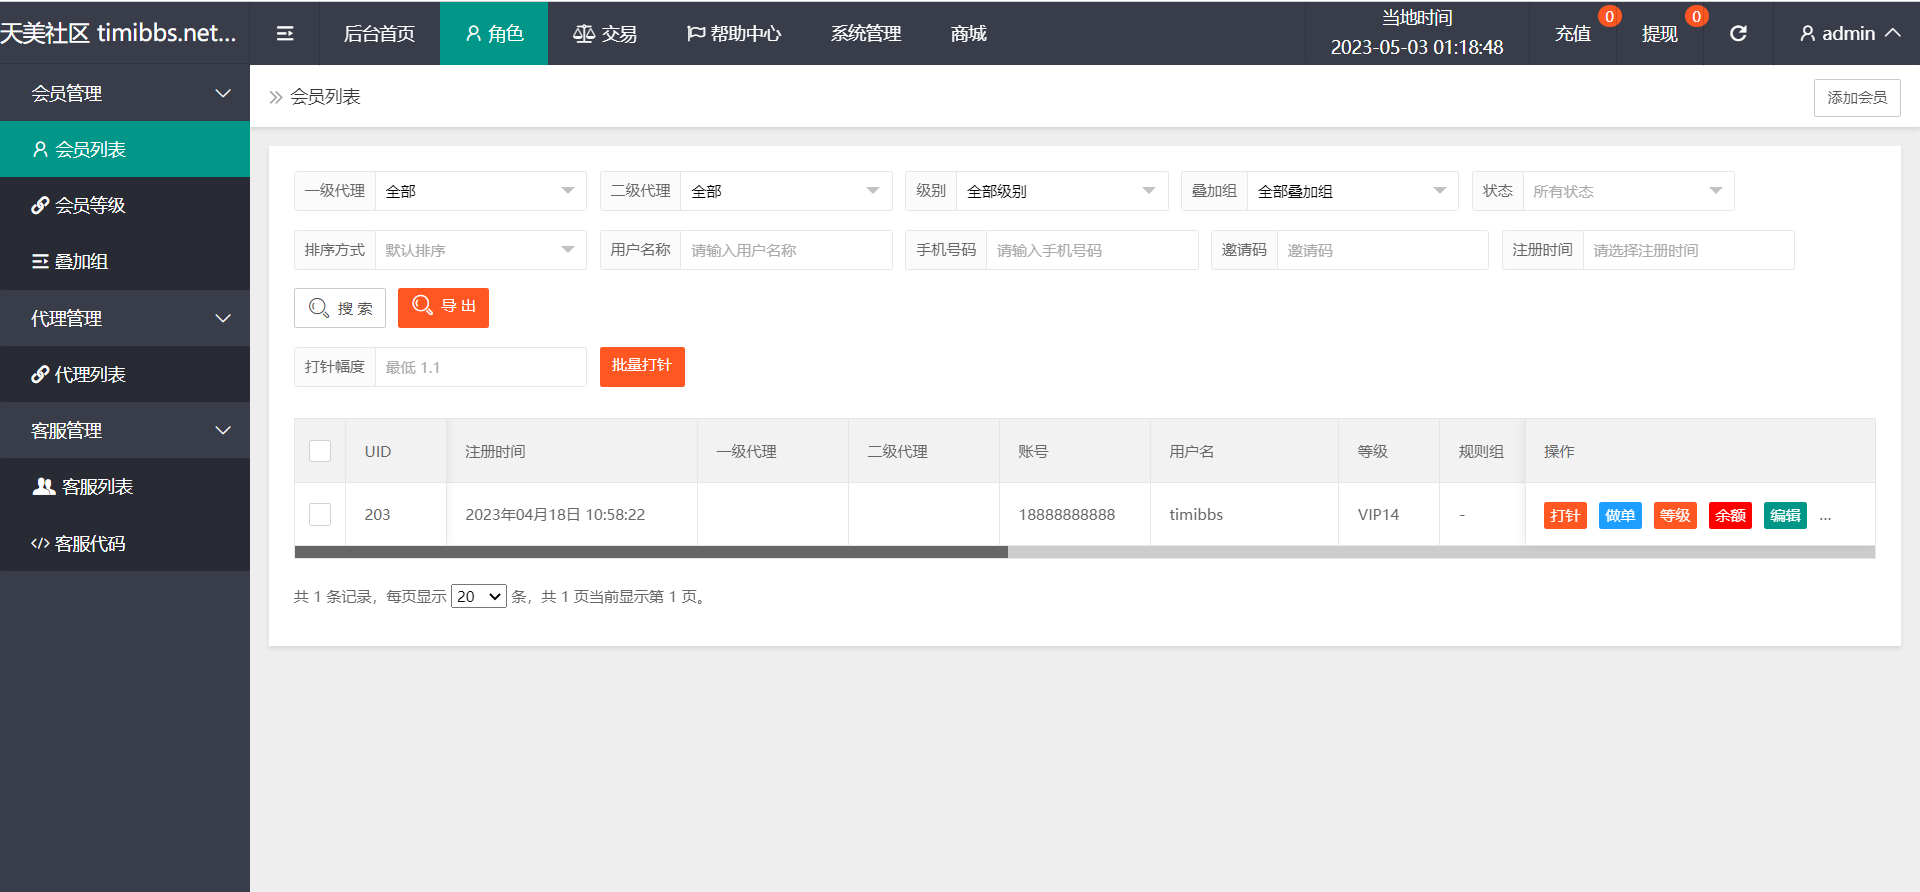1920x892 pixels.
Task: Toggle the sidebar collapse hamburger icon
Action: [x=285, y=34]
